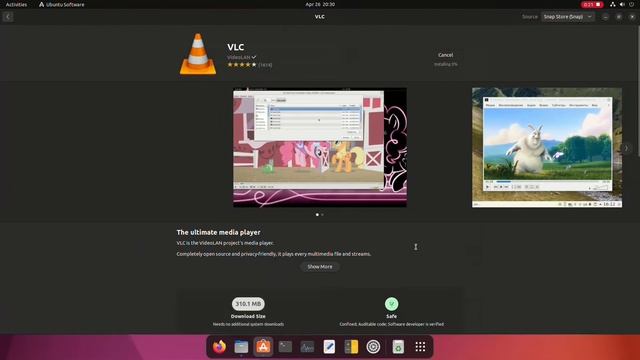Click the VLC app name heading
This screenshot has width=640, height=360.
(236, 47)
